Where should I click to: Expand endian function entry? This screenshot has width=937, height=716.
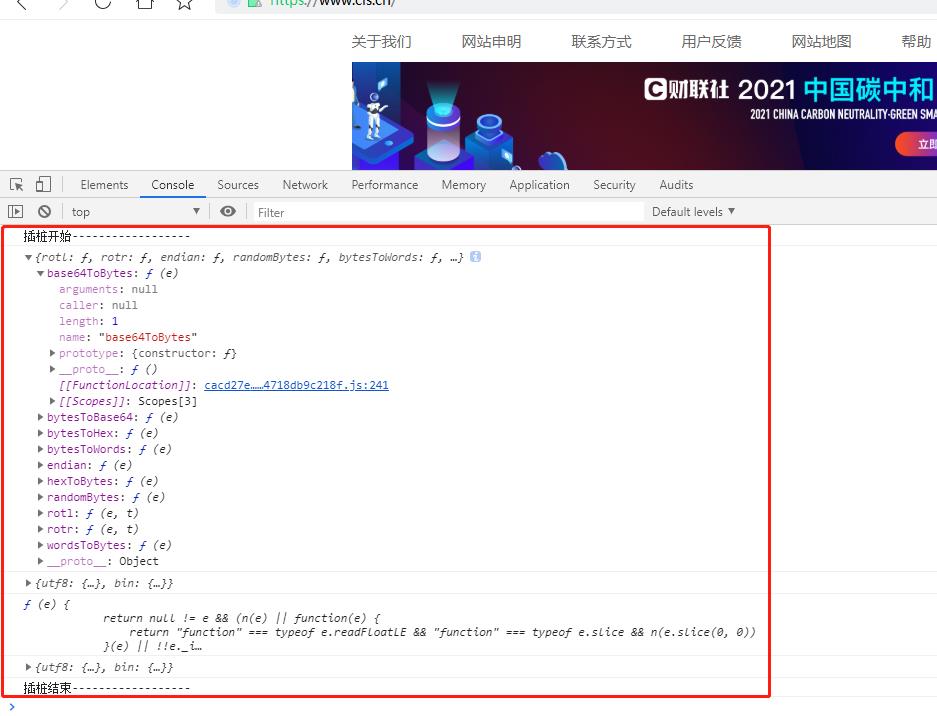(40, 465)
